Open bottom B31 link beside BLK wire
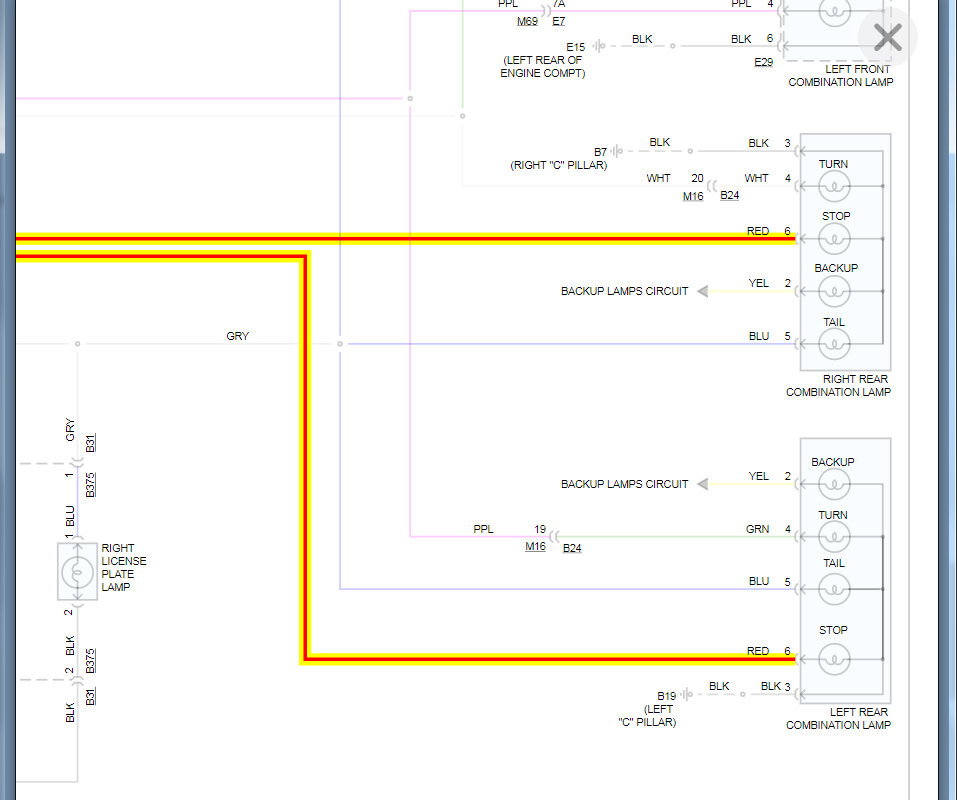The image size is (957, 800). click(90, 696)
